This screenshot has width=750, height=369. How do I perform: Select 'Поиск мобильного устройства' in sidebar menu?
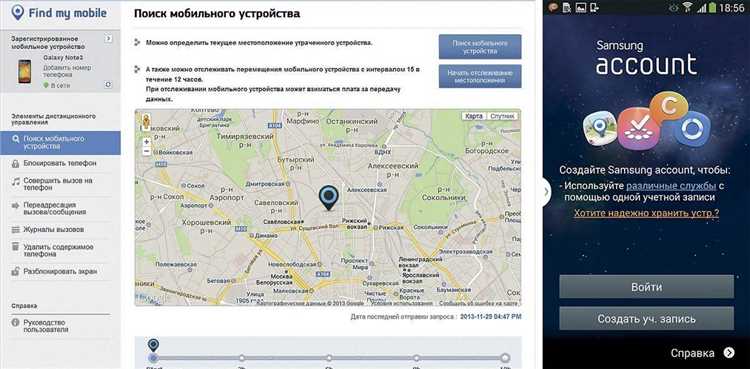point(60,143)
